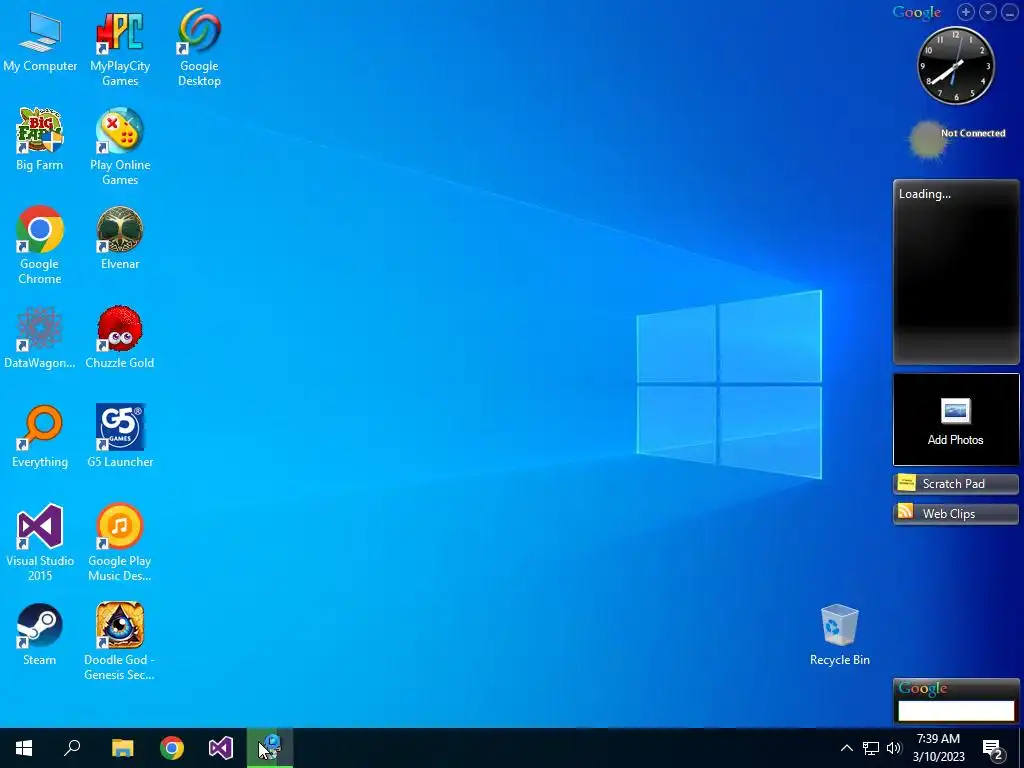
Task: Select the Play Online Games shortcut
Action: (120, 147)
